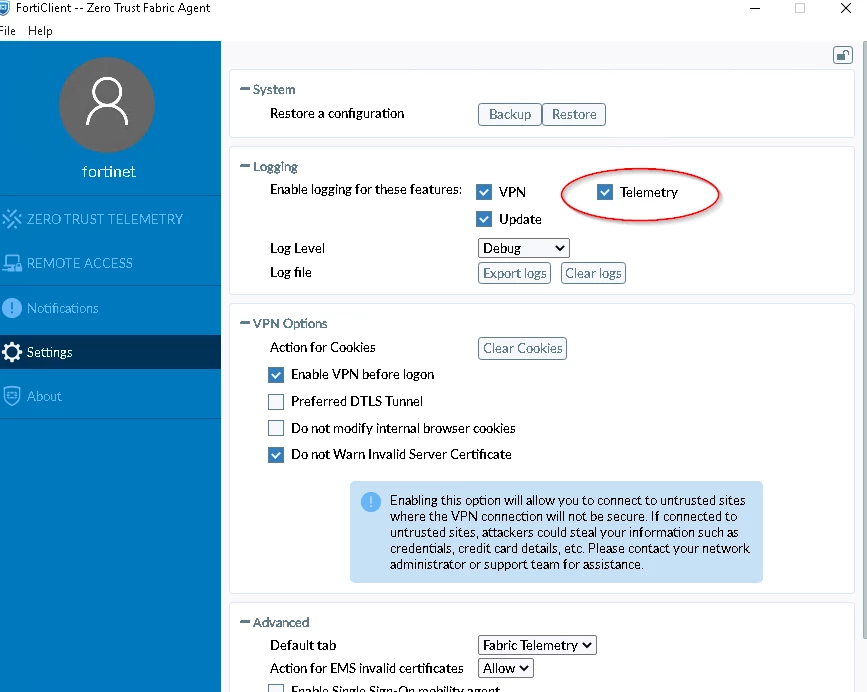
Task: Minimize the FortiClient window
Action: [x=755, y=8]
